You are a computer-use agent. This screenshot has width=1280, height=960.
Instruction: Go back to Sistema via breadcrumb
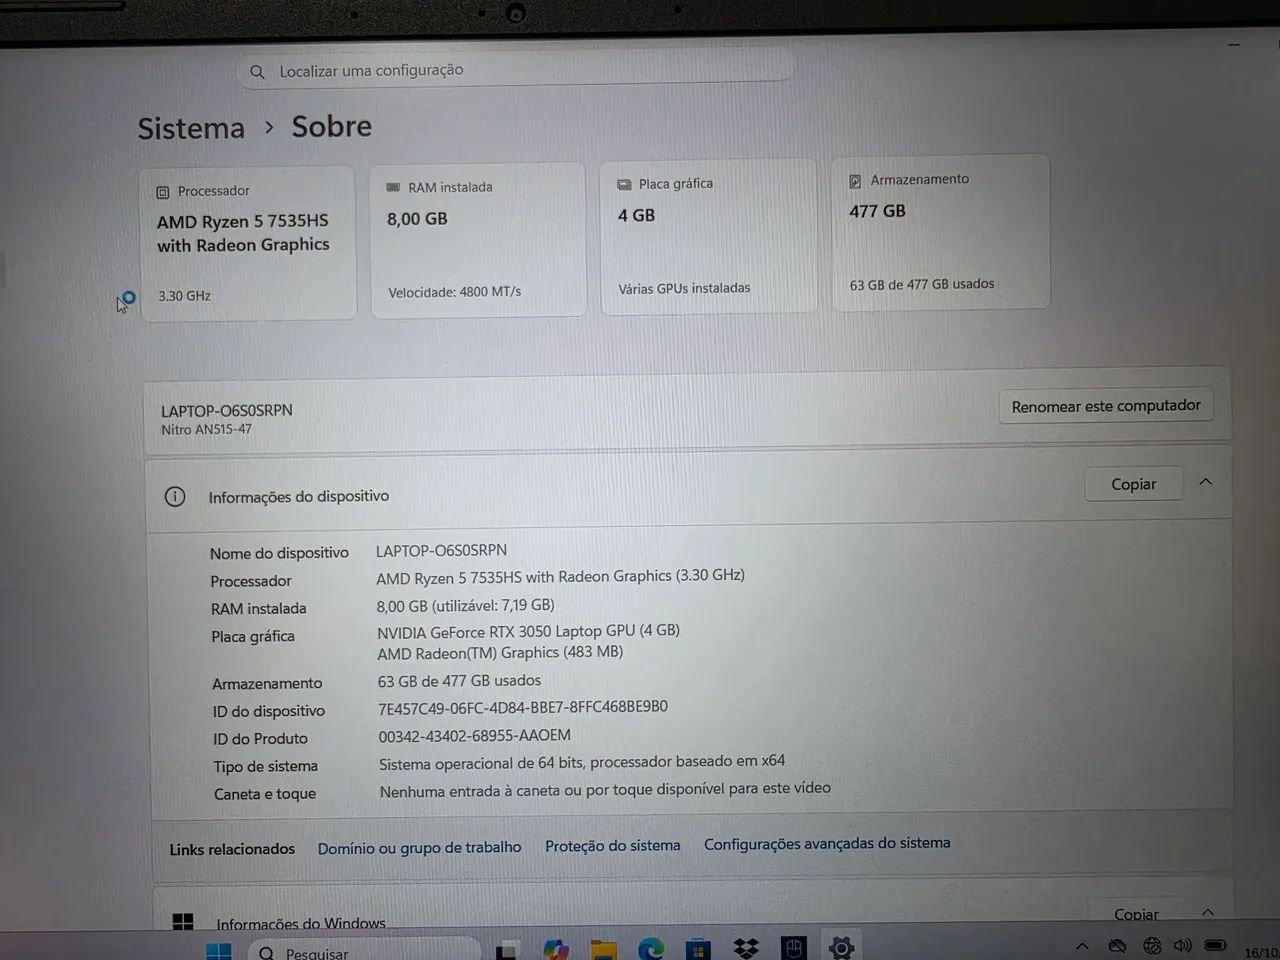pyautogui.click(x=191, y=129)
